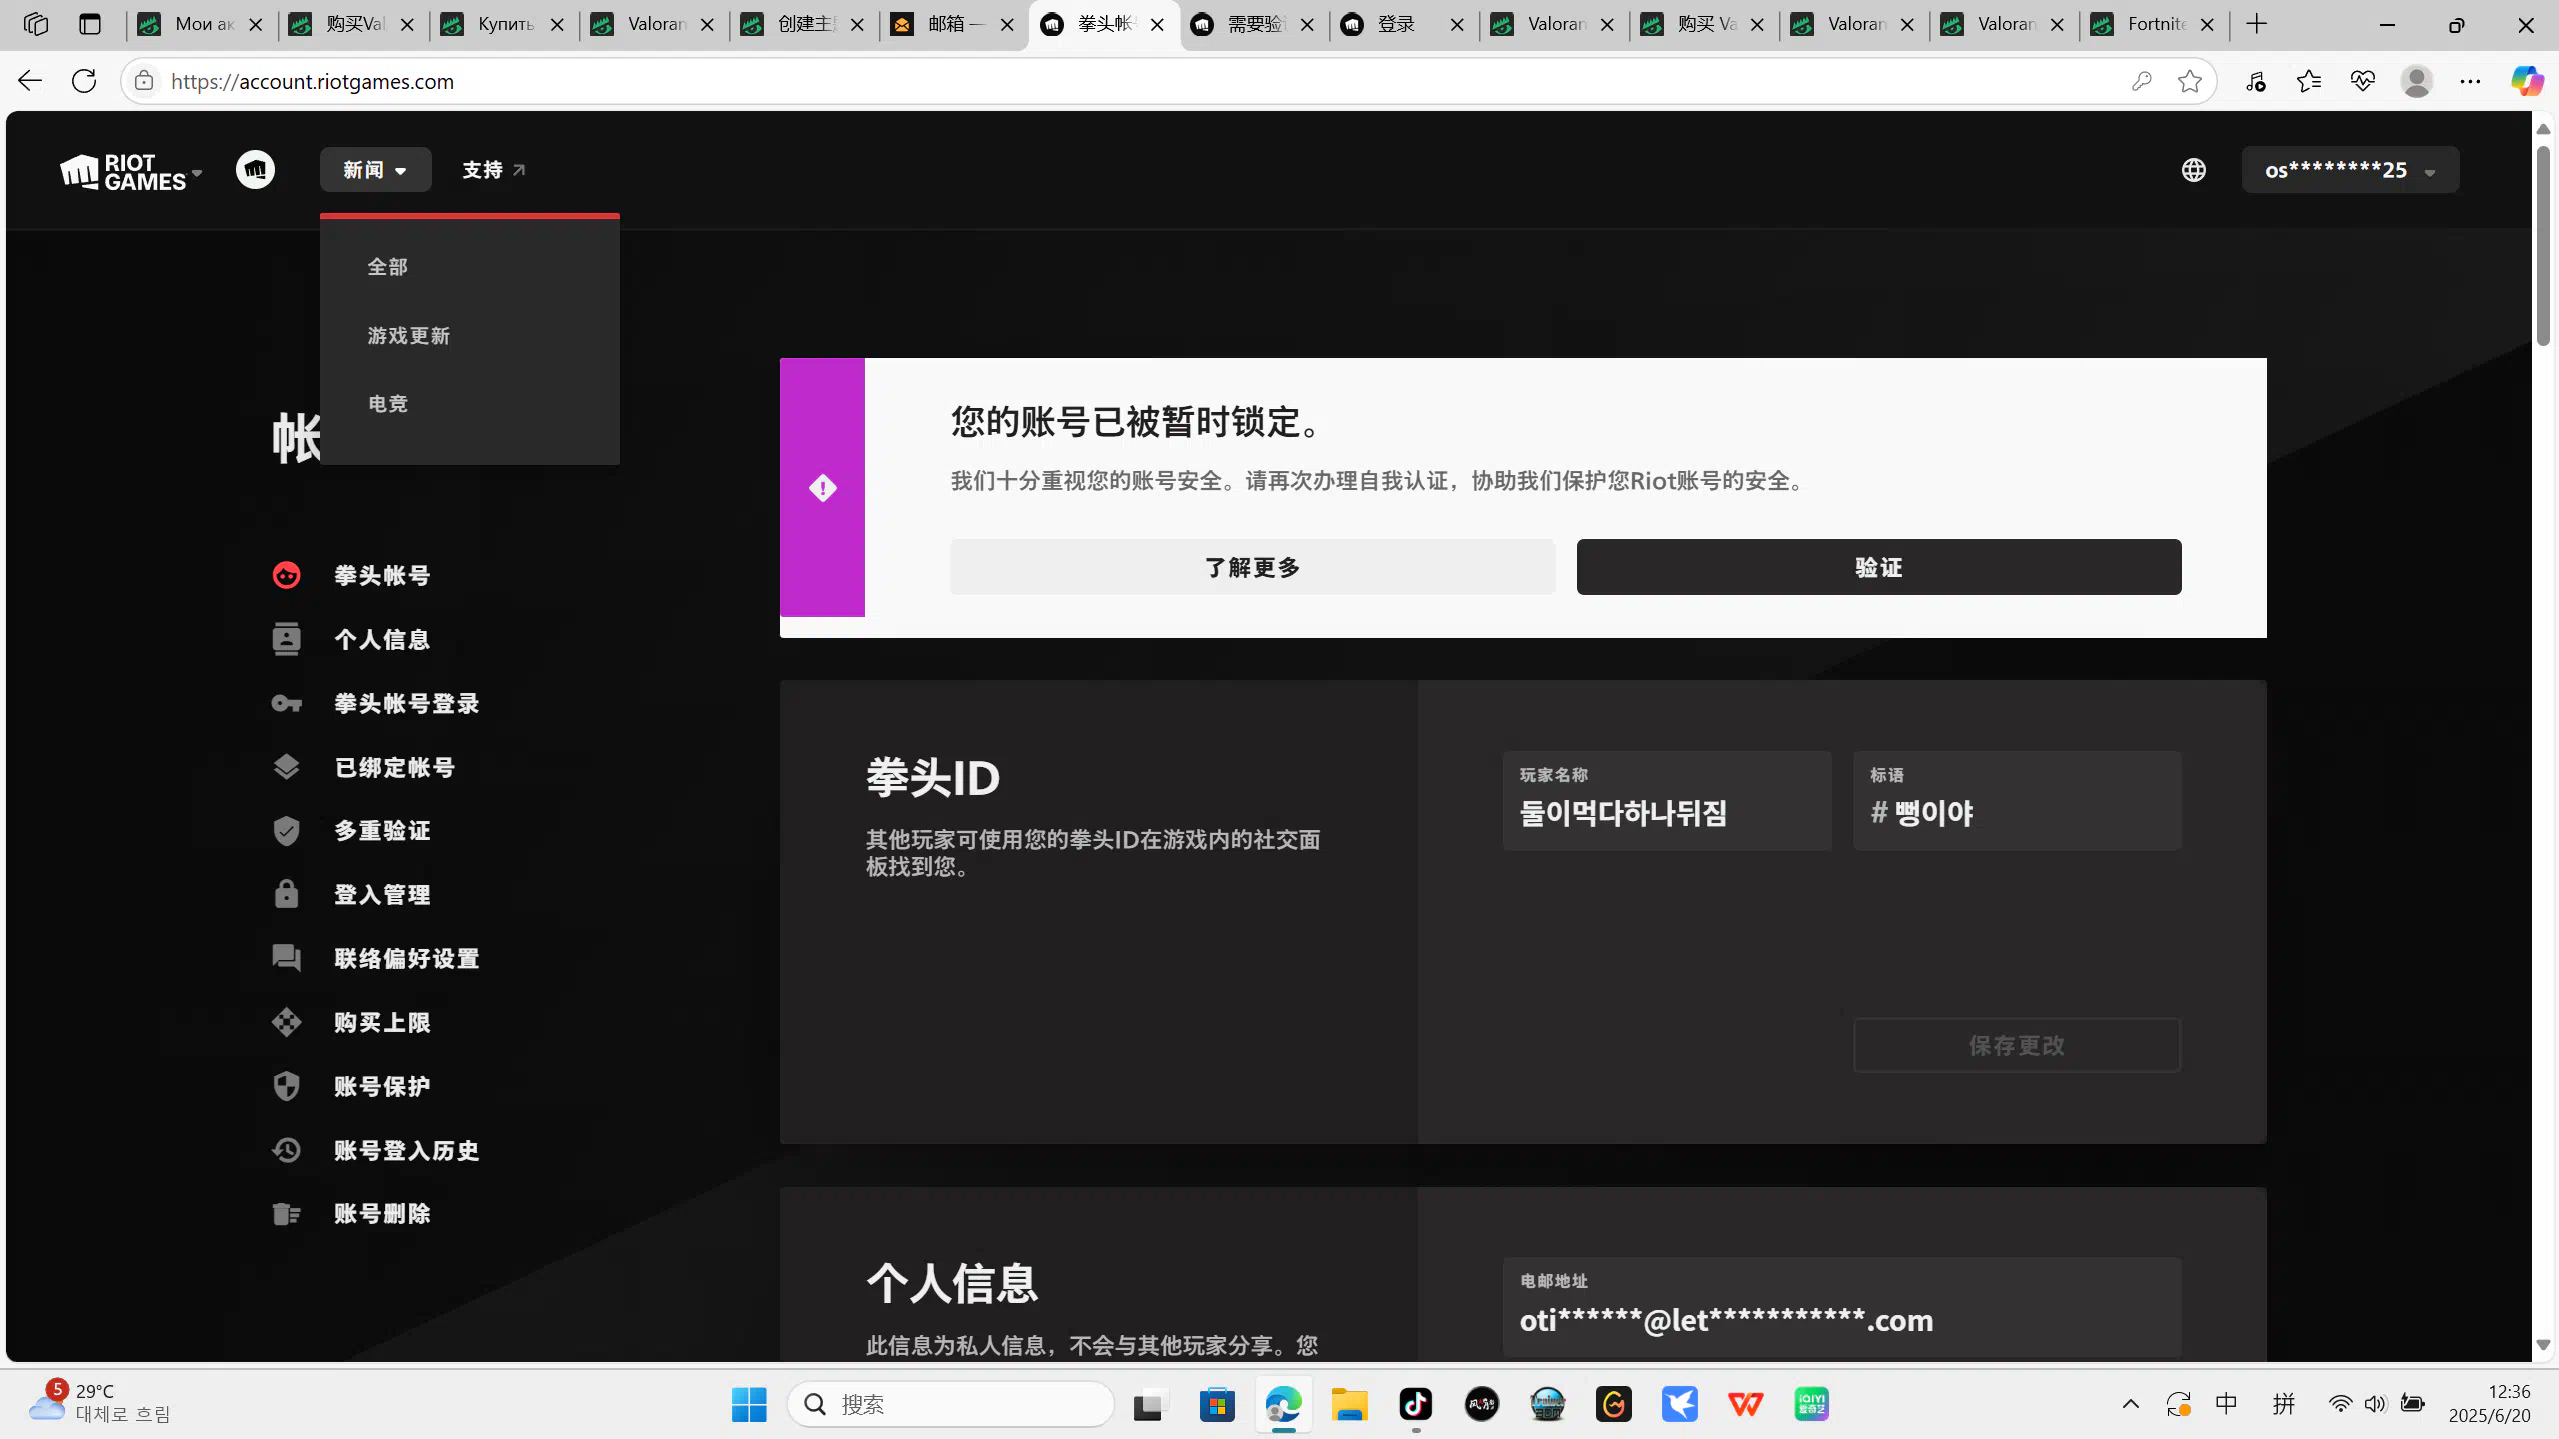2559x1439 pixels.
Task: Open the Riot Games logo menu
Action: (x=131, y=171)
